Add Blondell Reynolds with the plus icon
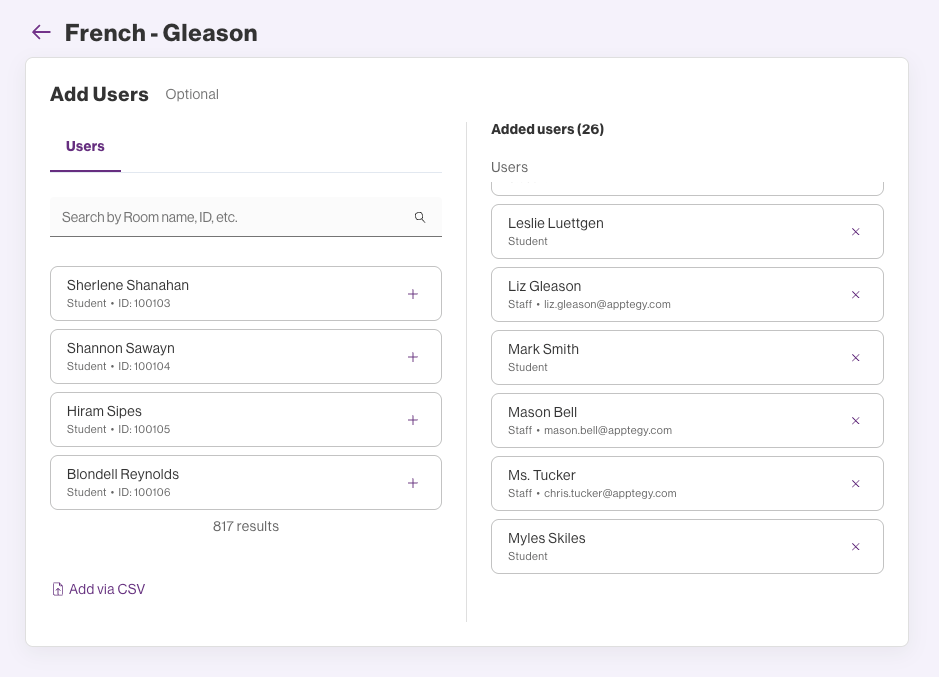 point(413,483)
